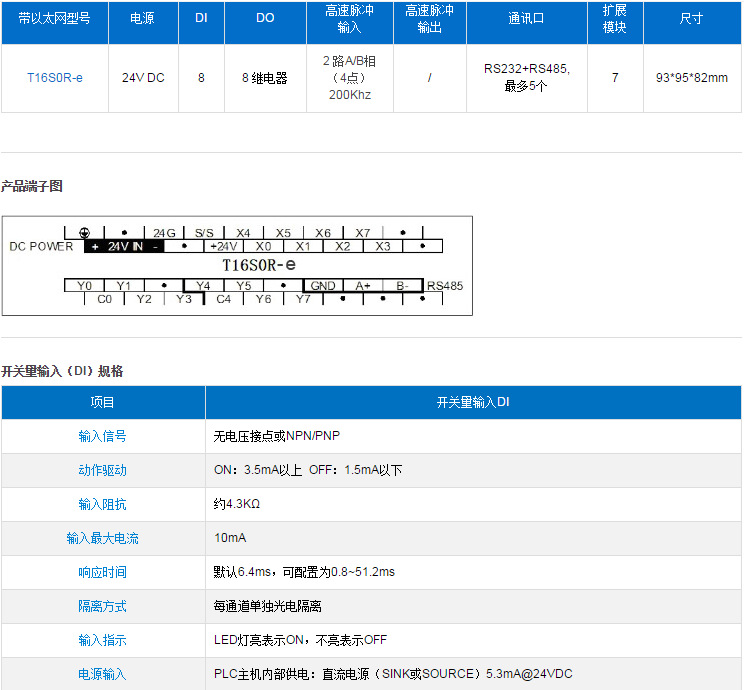Screen dimensions: 744x690
Task: Click the 输入最大电流 row label
Action: tap(102, 538)
